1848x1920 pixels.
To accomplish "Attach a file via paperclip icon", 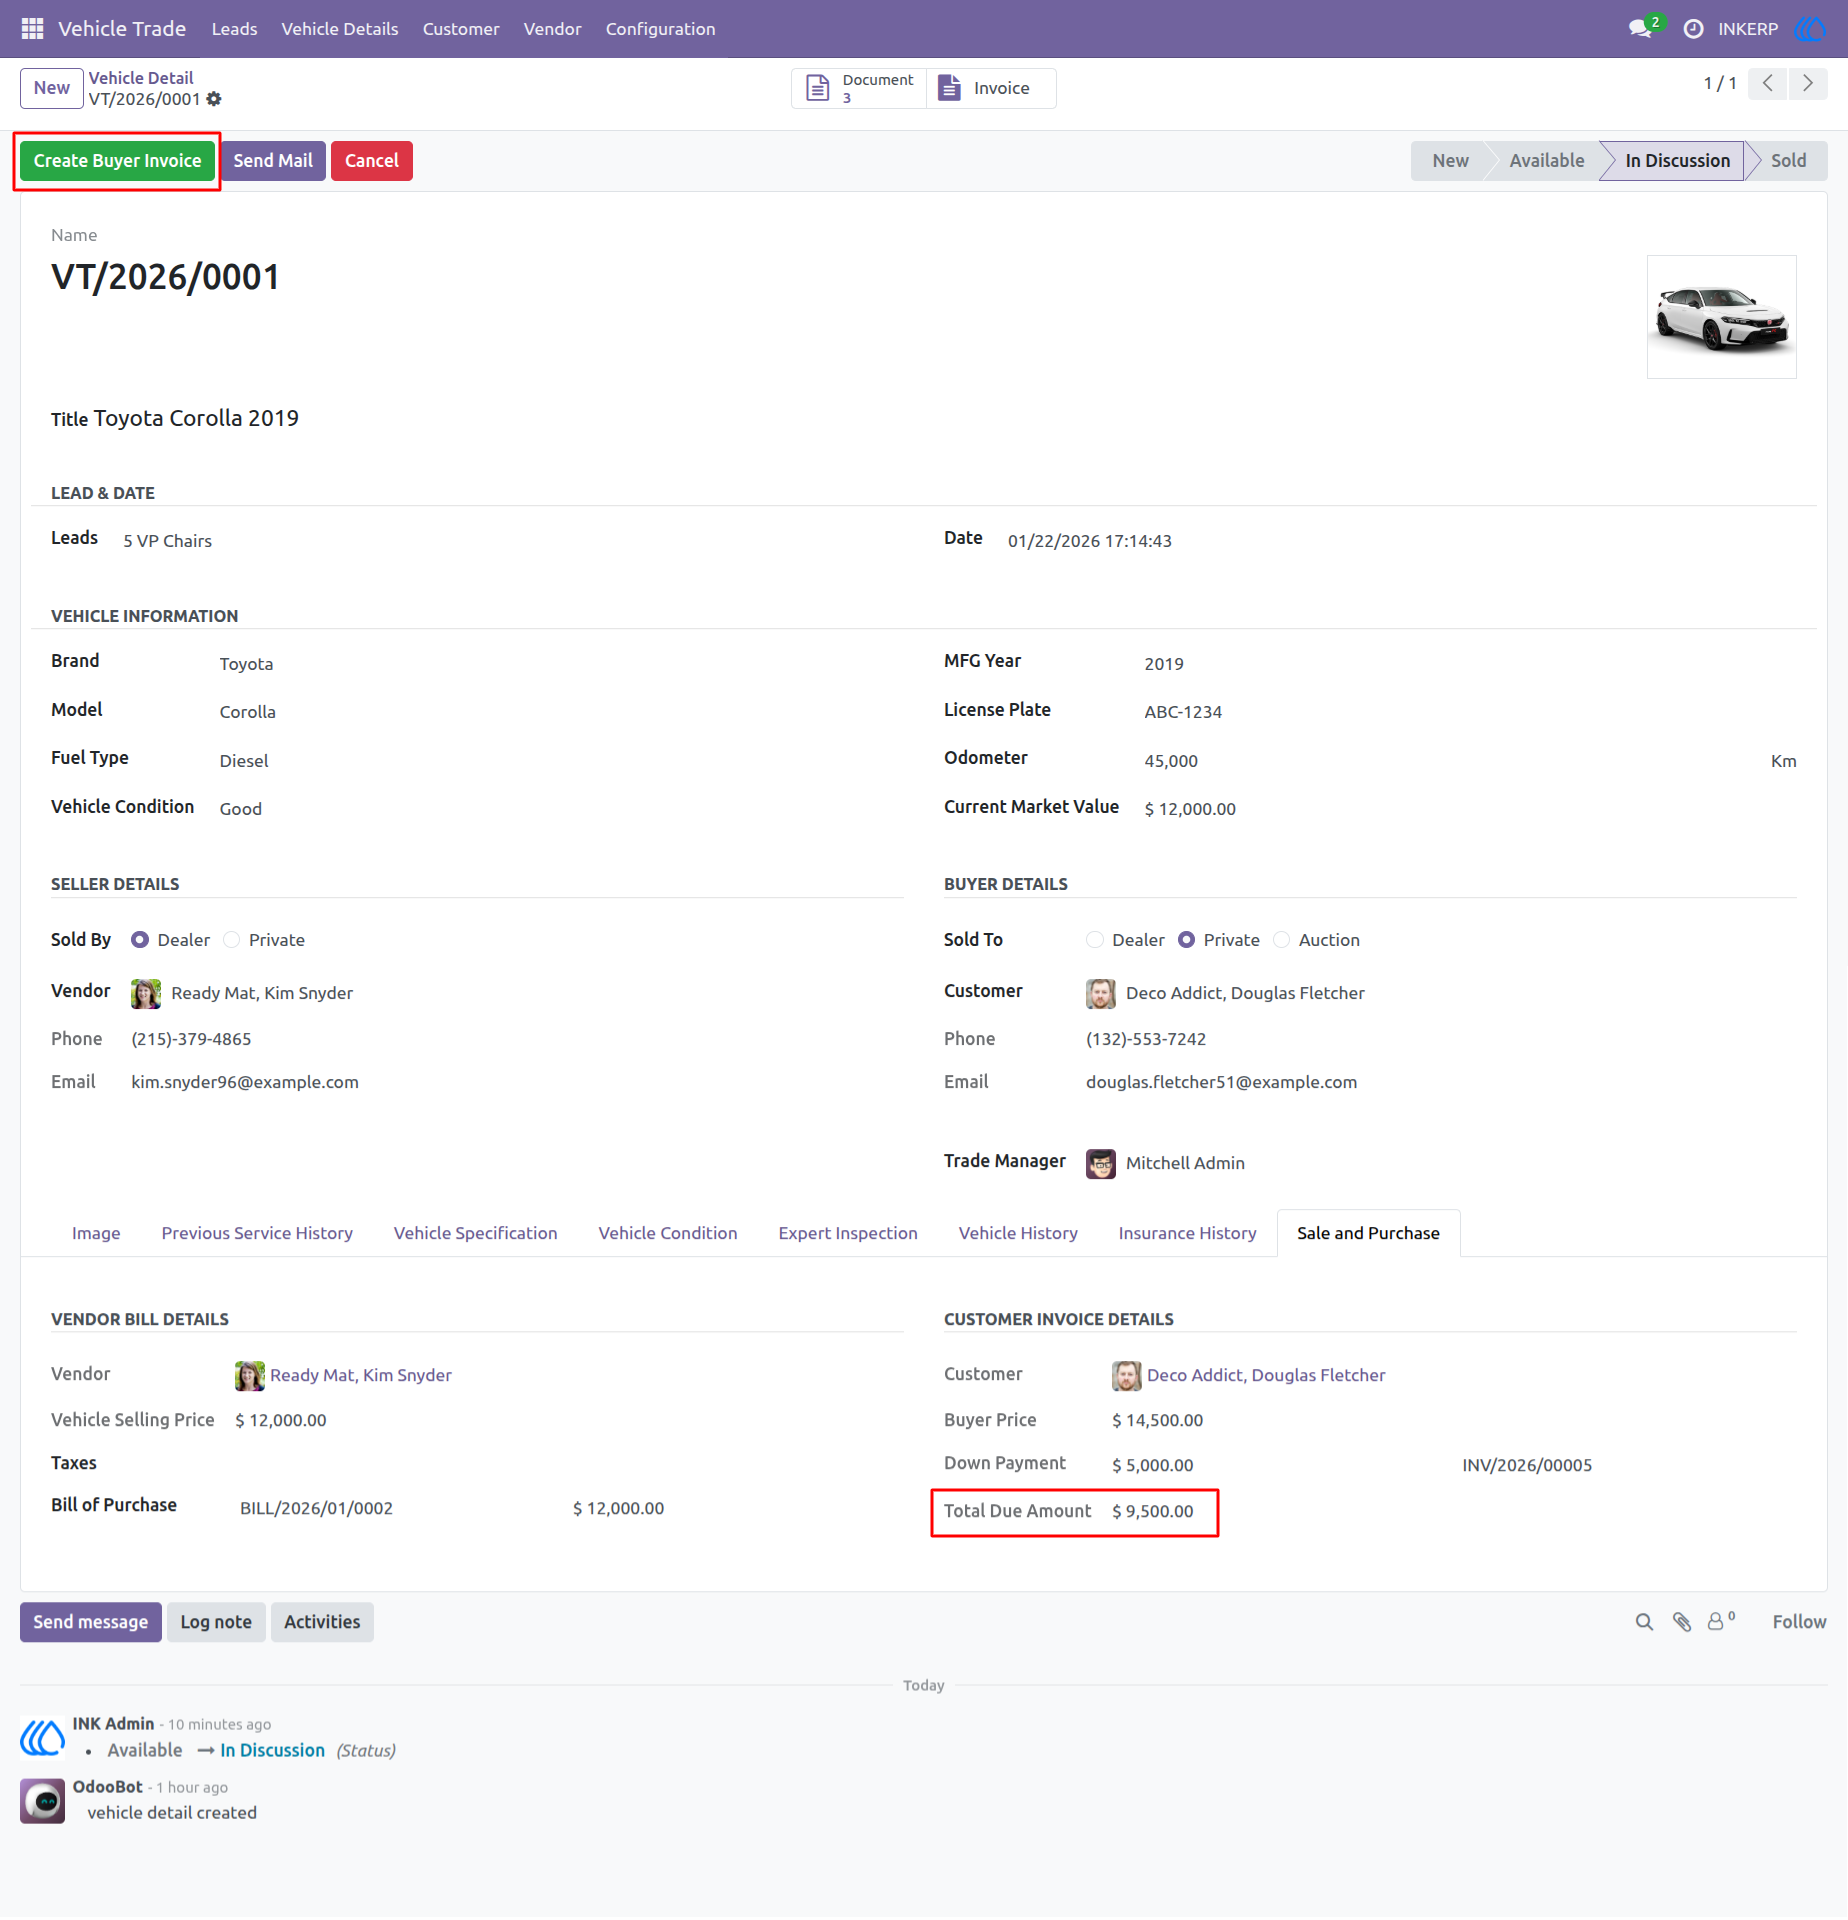I will (x=1682, y=1622).
